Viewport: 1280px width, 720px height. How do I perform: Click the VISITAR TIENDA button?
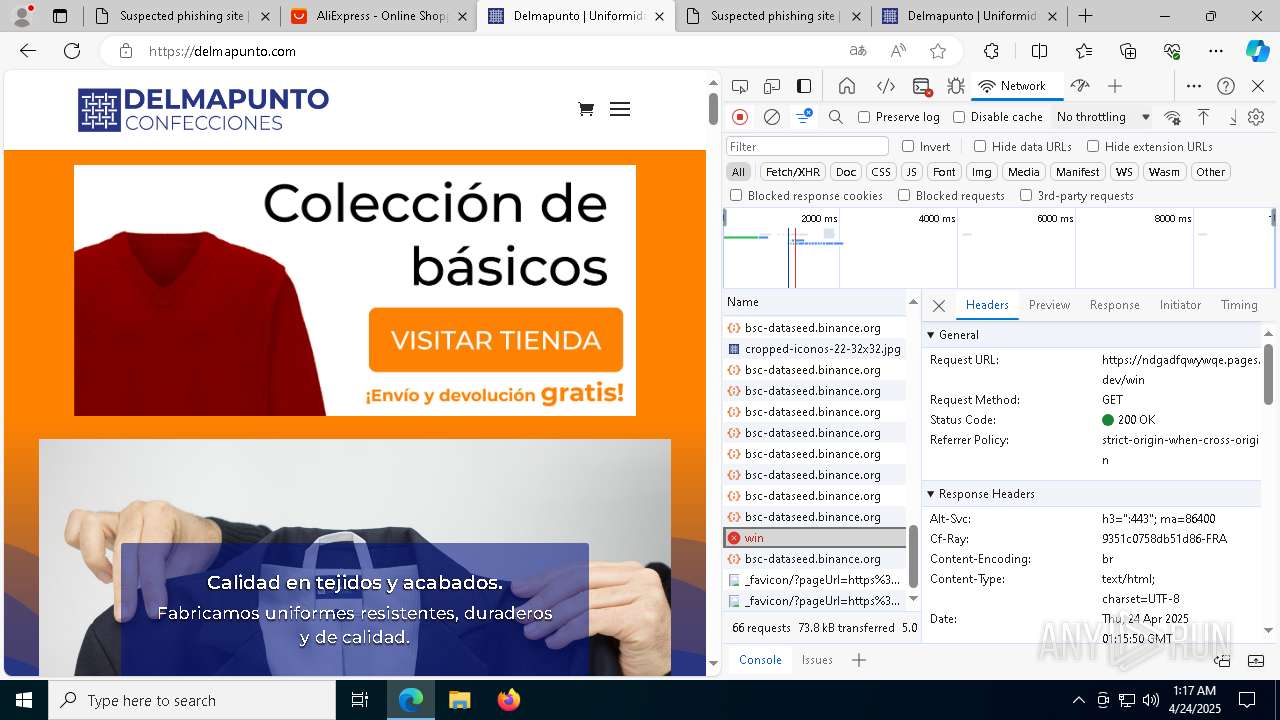point(496,340)
